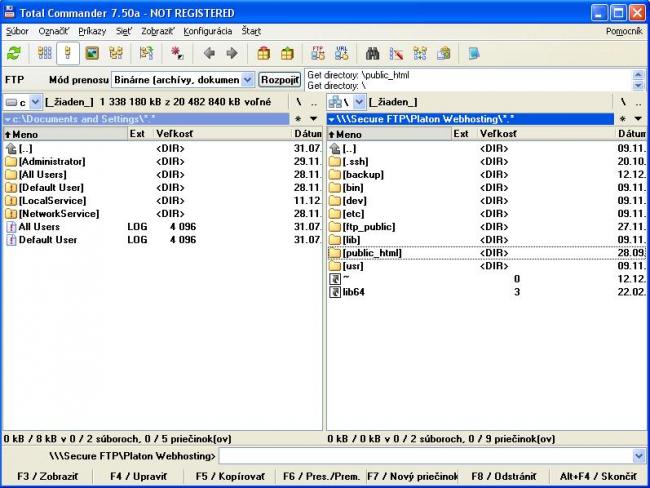Open the Súbor menu
Image resolution: width=650 pixels, height=488 pixels.
pyautogui.click(x=17, y=31)
